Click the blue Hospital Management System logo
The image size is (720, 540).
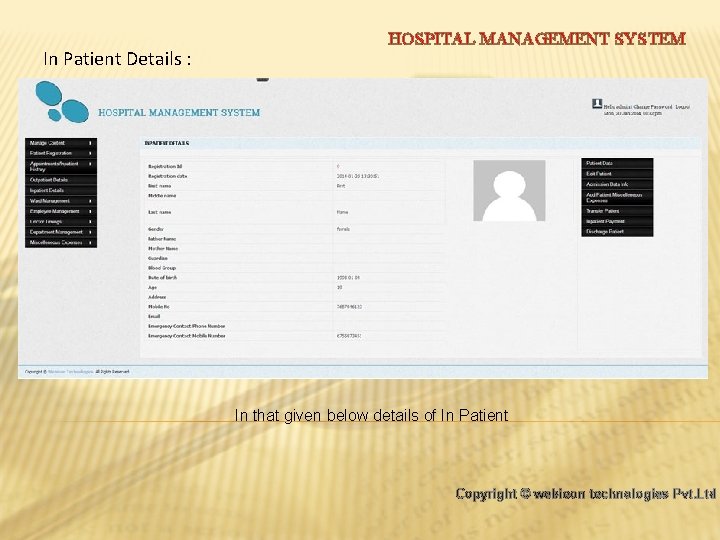point(62,102)
